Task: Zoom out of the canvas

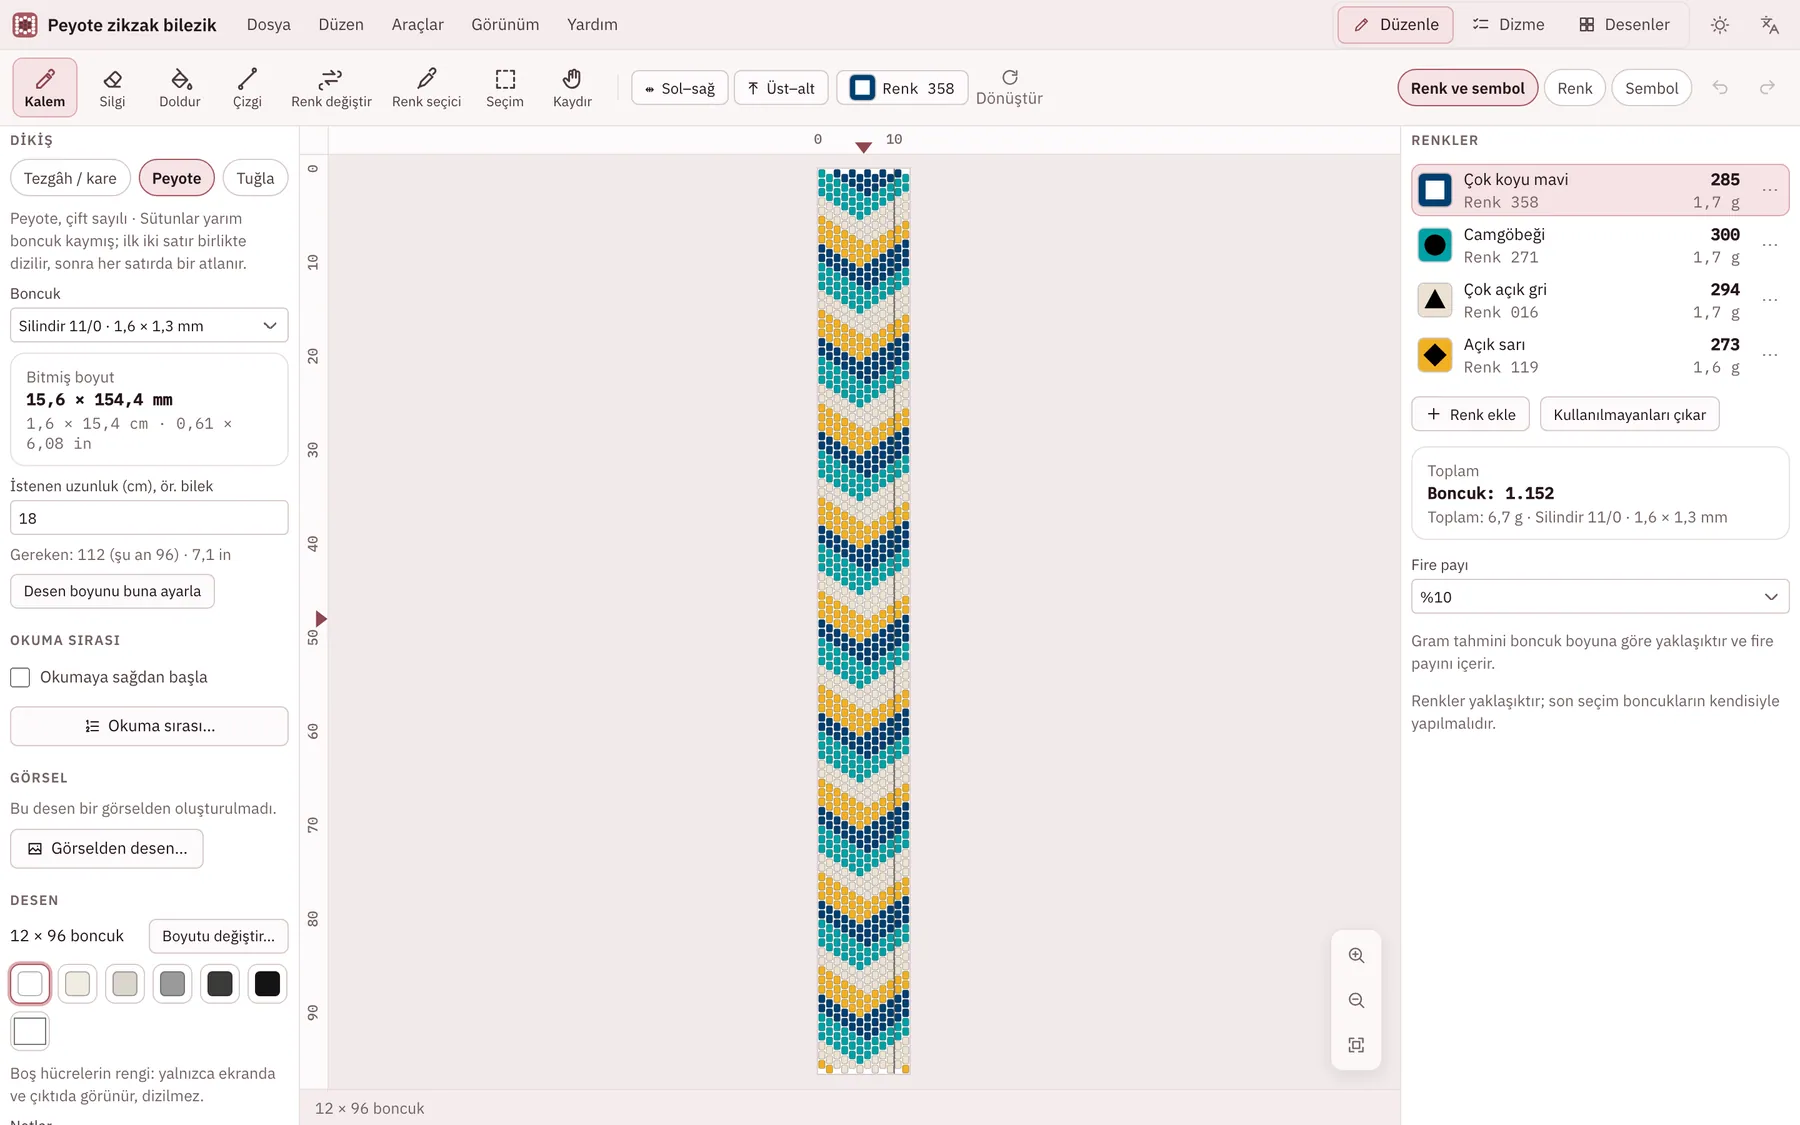Action: (x=1356, y=1000)
